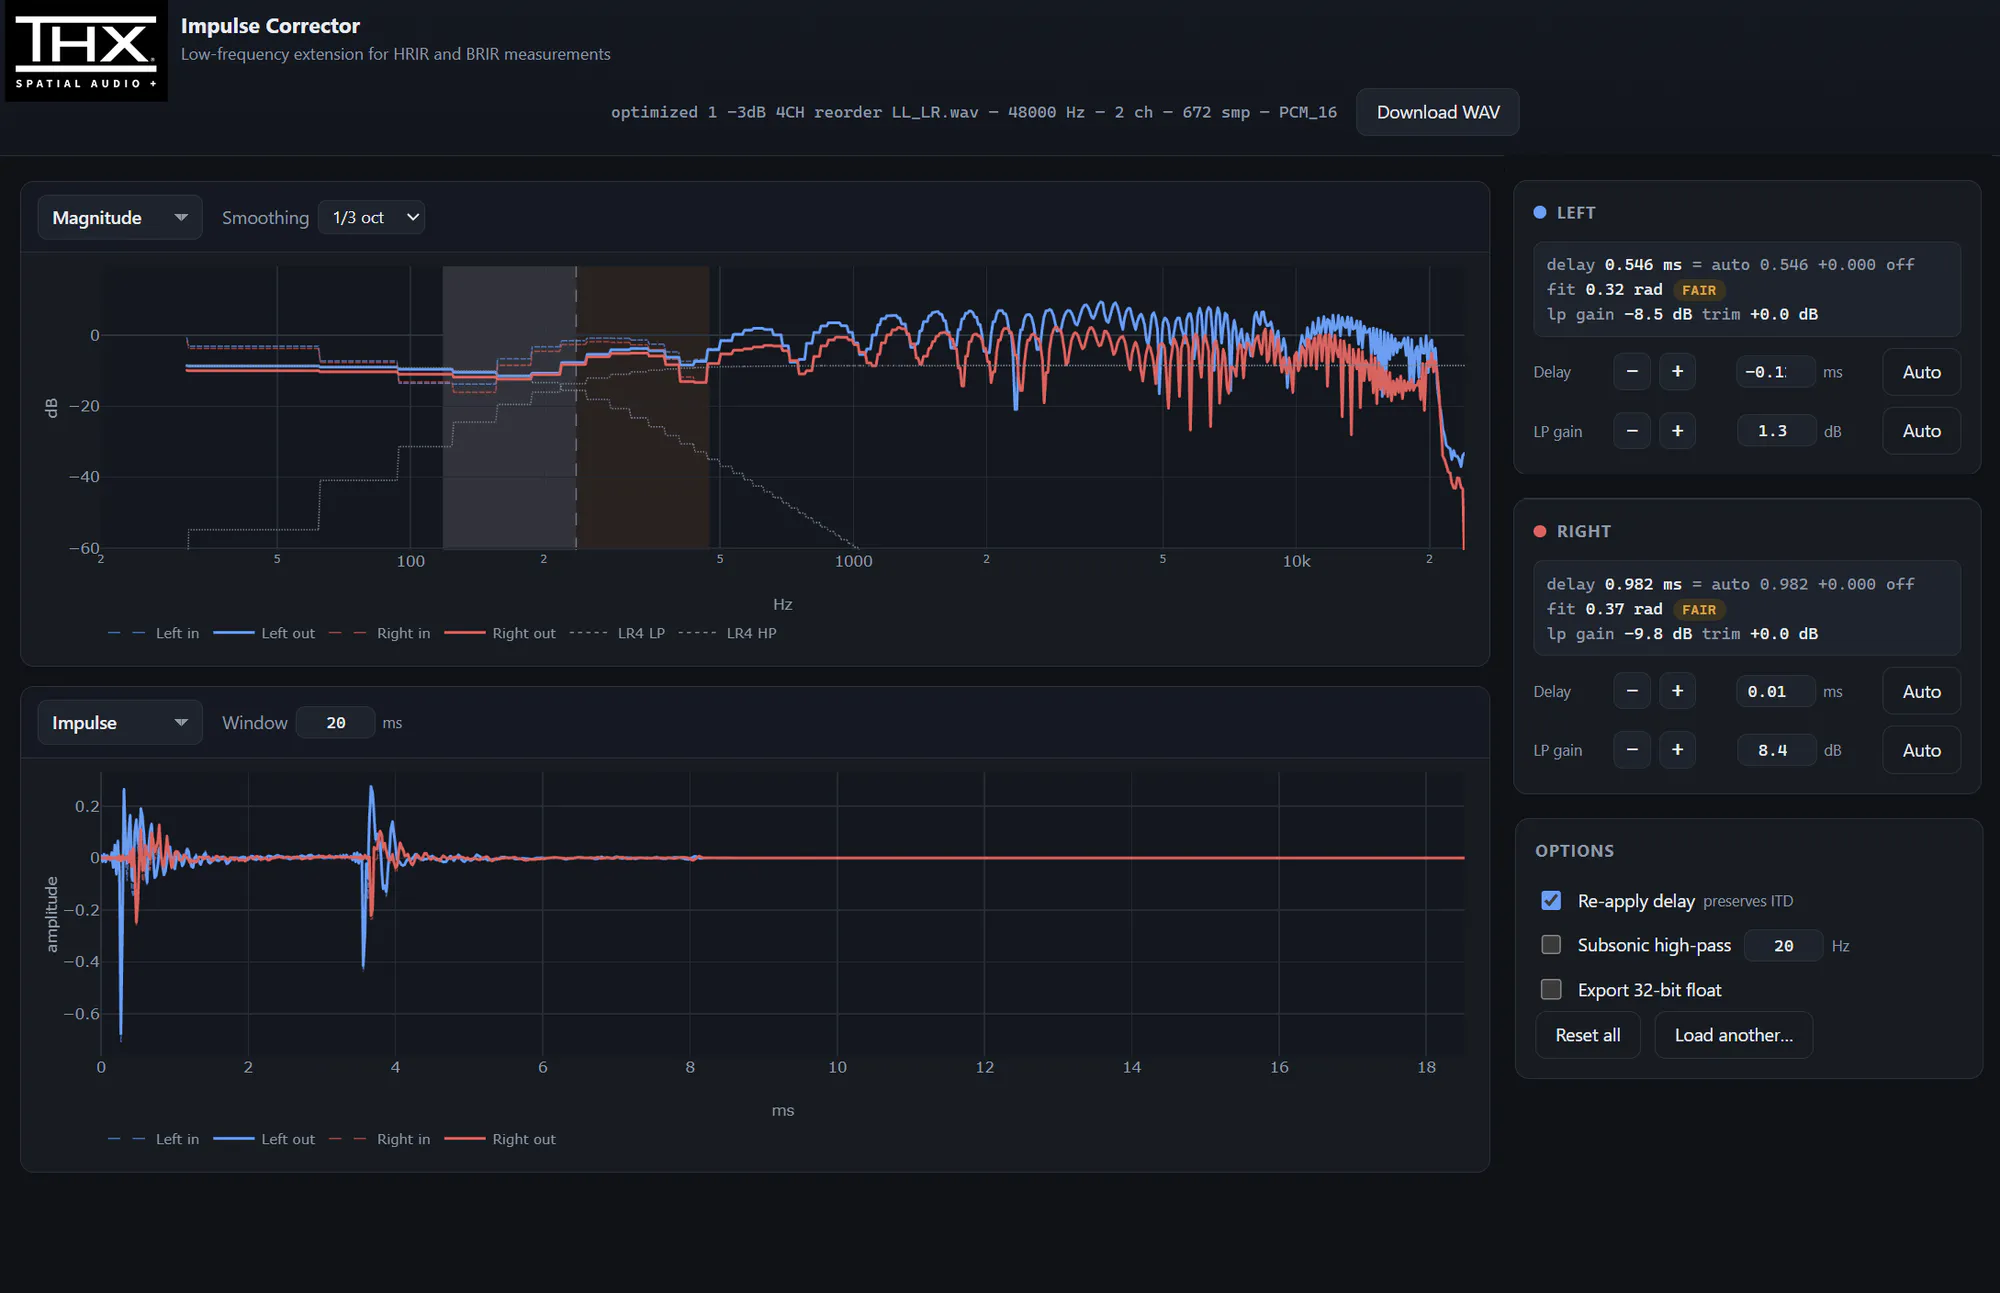Click Auto for Left channel delay
The height and width of the screenshot is (1293, 2000).
1921,372
